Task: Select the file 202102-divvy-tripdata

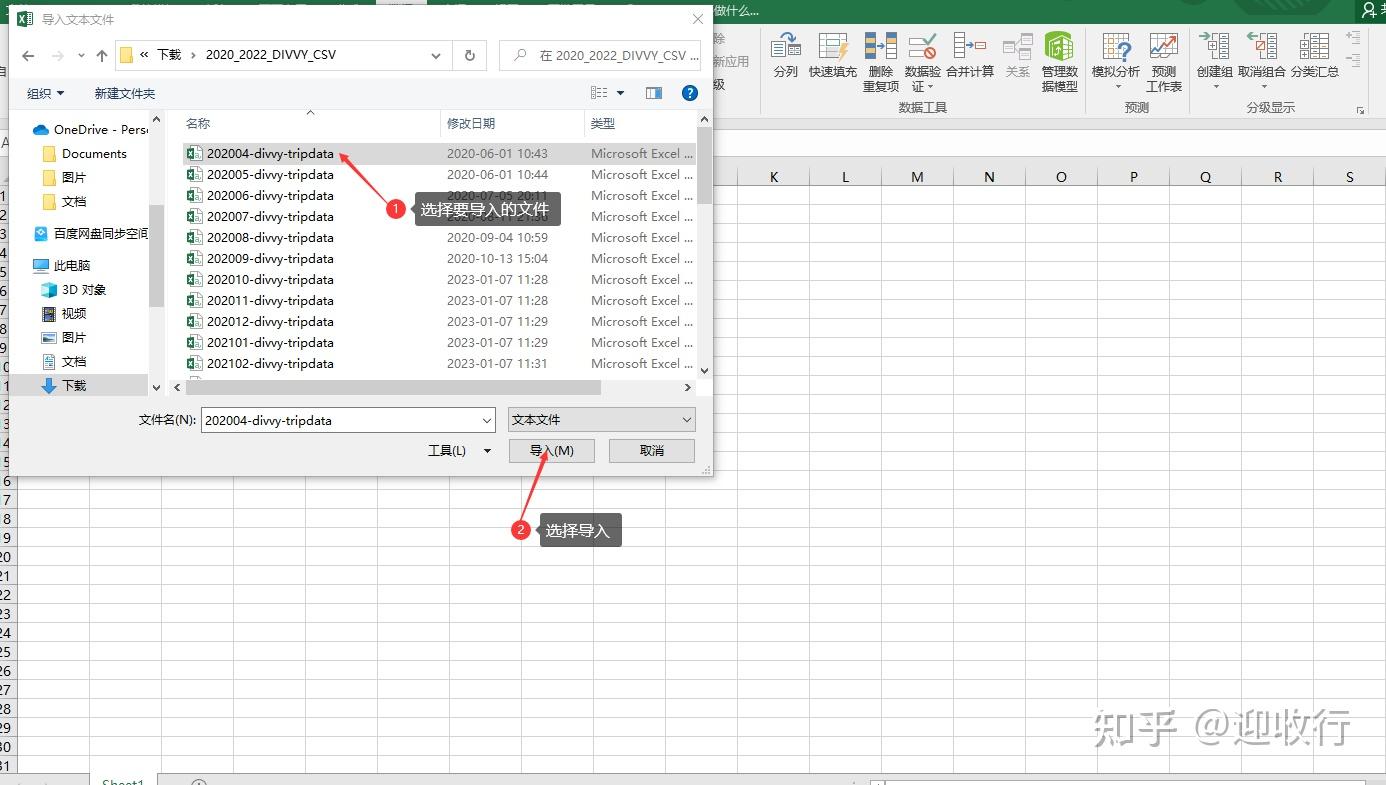Action: 270,364
